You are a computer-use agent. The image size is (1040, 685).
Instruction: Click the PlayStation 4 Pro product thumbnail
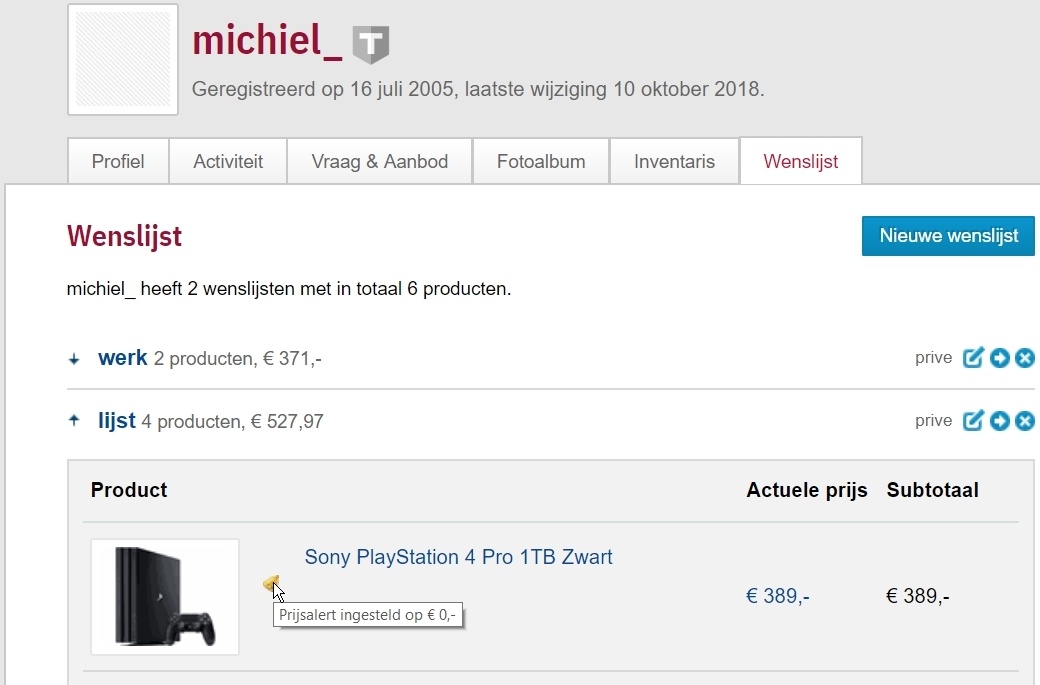click(165, 597)
